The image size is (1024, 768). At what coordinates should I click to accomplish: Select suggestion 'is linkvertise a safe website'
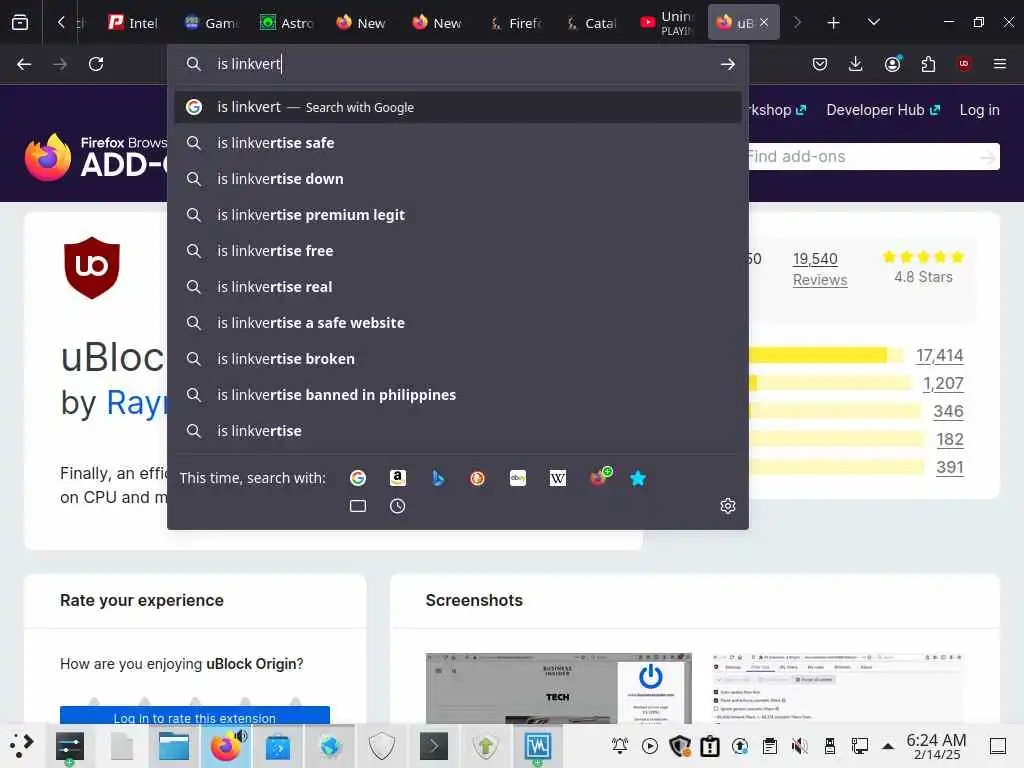458,323
